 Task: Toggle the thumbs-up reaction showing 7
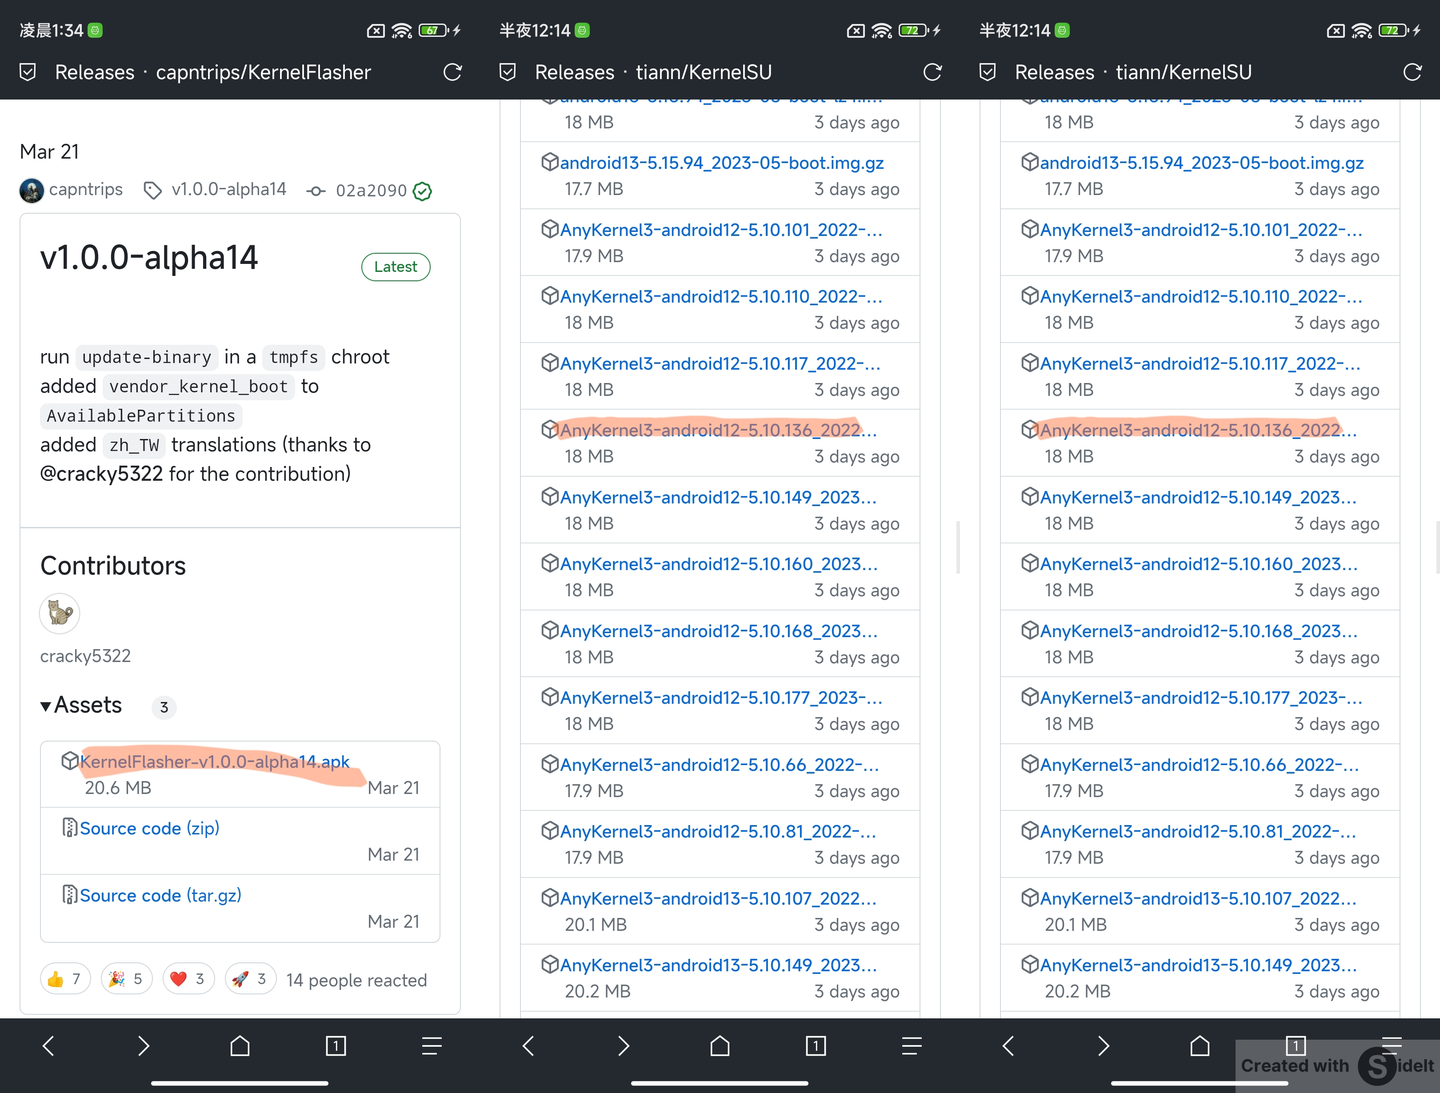[64, 978]
